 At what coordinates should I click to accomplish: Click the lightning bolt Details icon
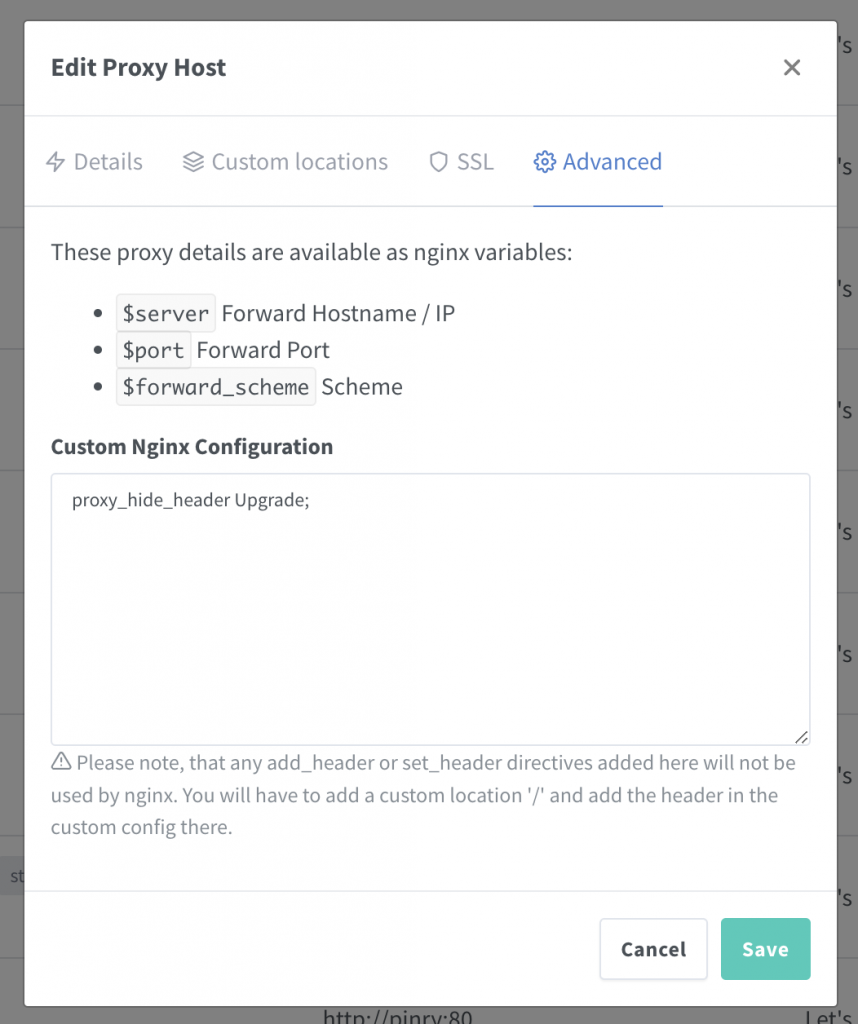[x=56, y=161]
